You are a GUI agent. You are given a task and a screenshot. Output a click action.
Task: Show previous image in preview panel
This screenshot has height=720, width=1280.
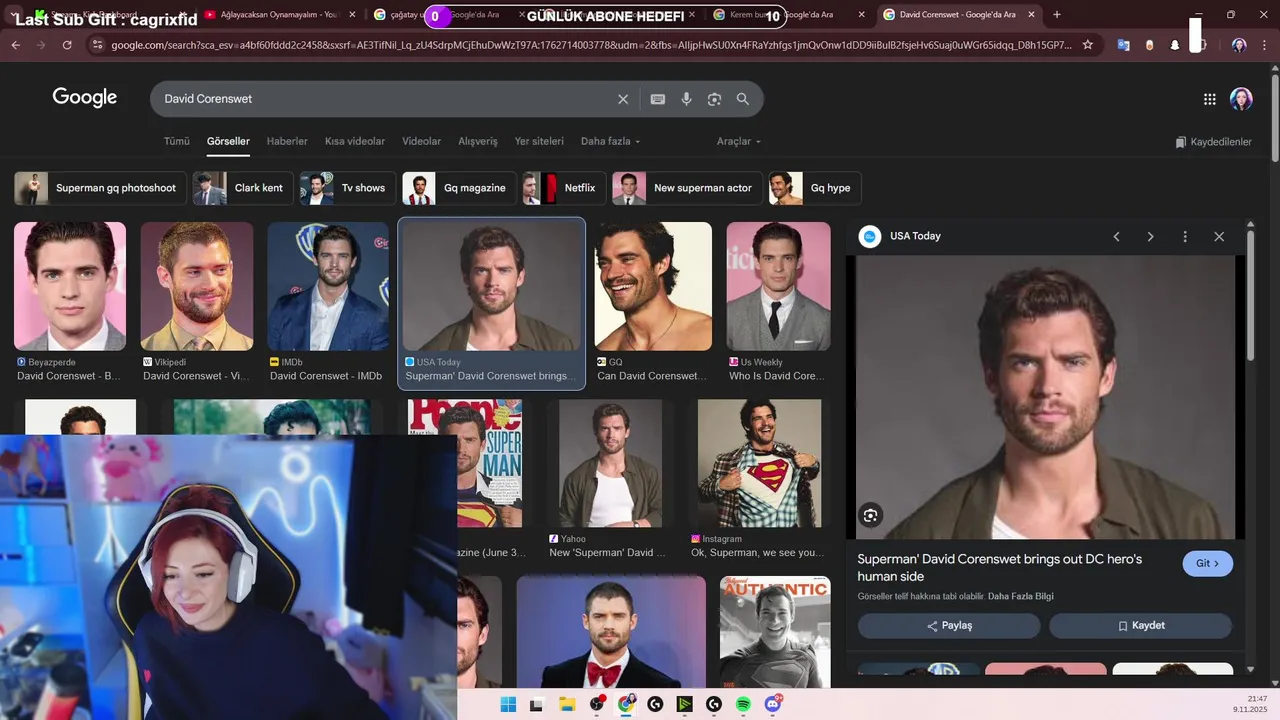pos(1116,237)
